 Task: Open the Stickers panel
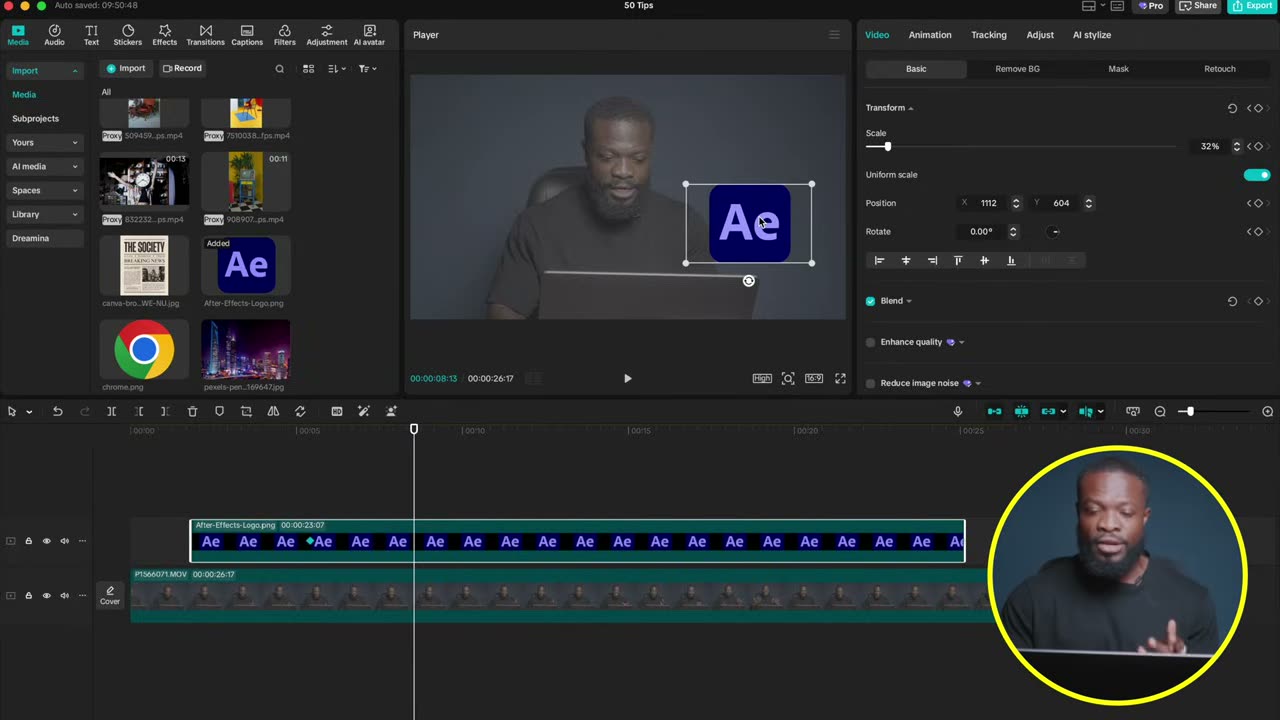pos(127,35)
